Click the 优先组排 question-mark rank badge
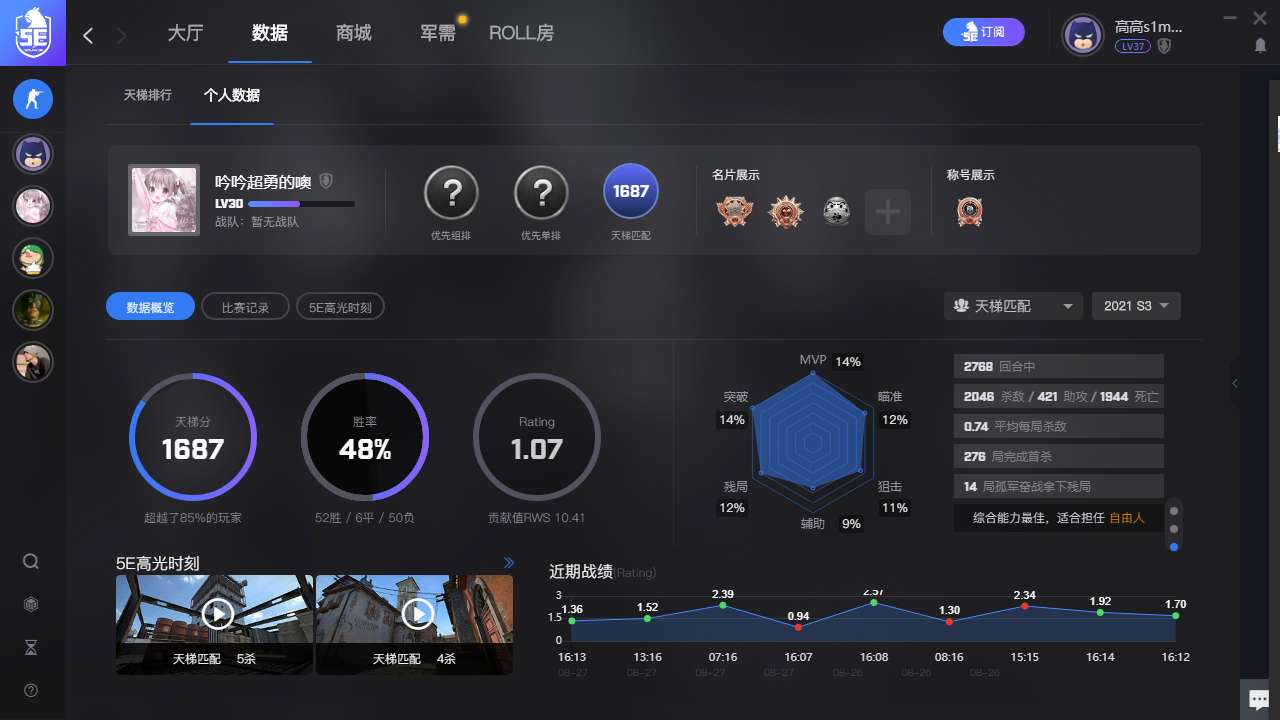 pos(451,192)
